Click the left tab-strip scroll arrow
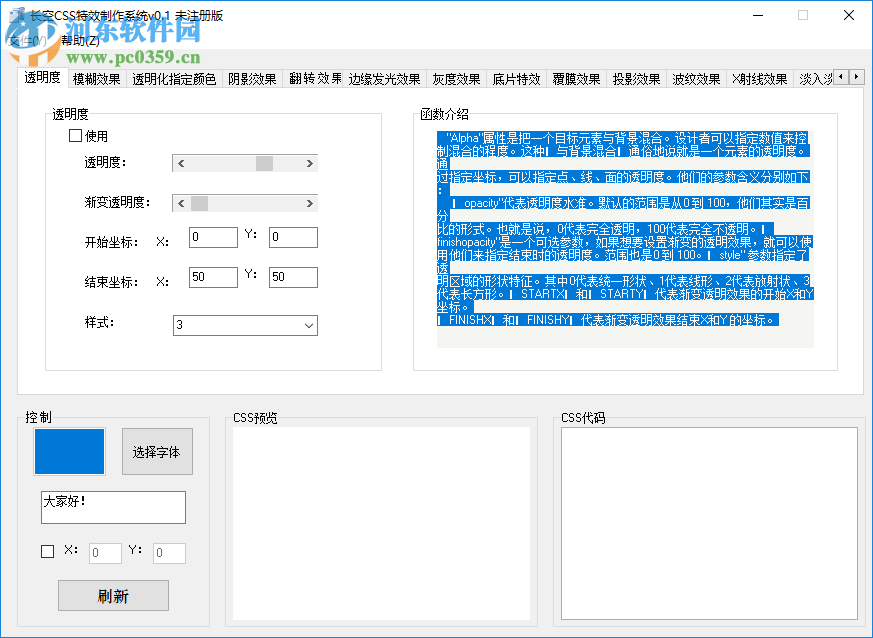Image resolution: width=873 pixels, height=638 pixels. 841,77
